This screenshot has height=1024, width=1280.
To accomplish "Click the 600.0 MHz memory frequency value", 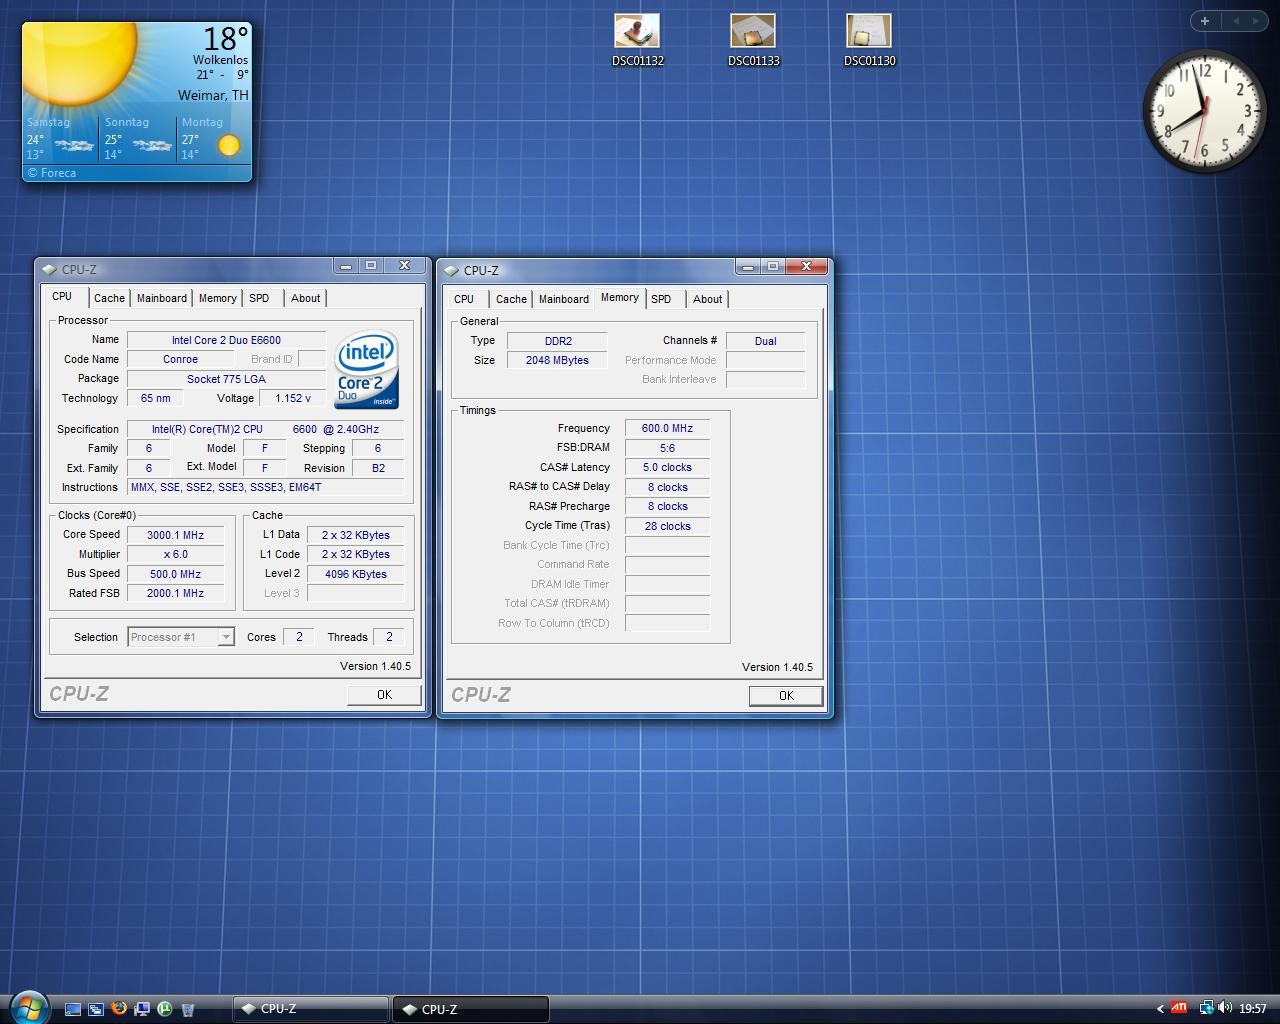I will (x=667, y=428).
